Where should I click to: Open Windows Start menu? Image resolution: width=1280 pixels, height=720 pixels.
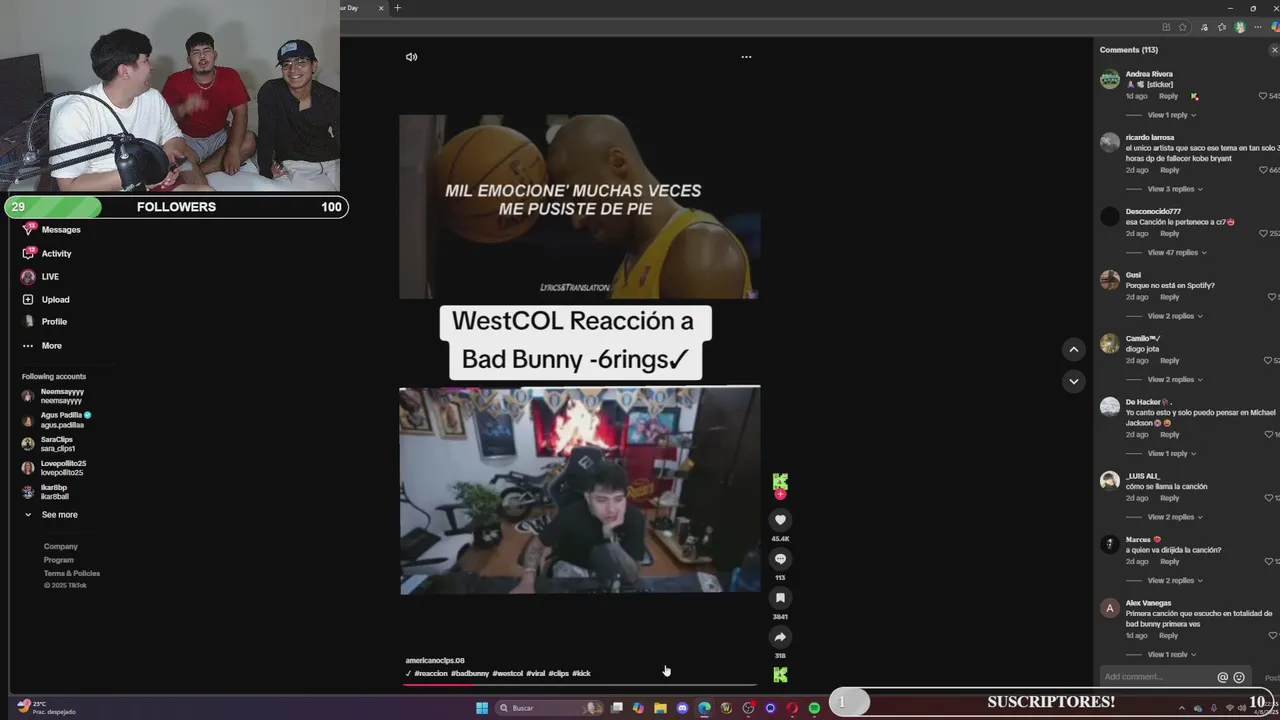click(481, 708)
